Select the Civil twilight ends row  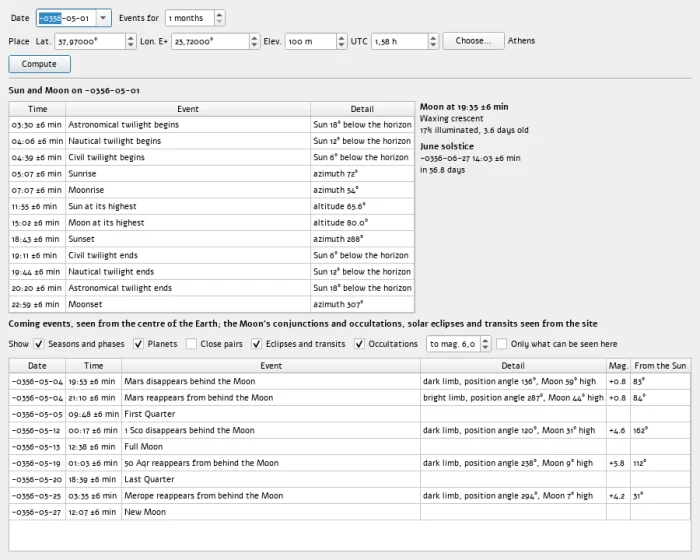(212, 255)
